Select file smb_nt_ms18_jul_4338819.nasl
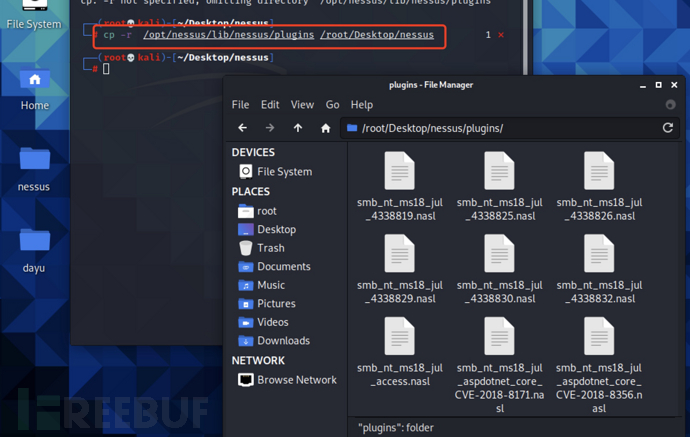Screen dimensions: 690x437 (400, 186)
